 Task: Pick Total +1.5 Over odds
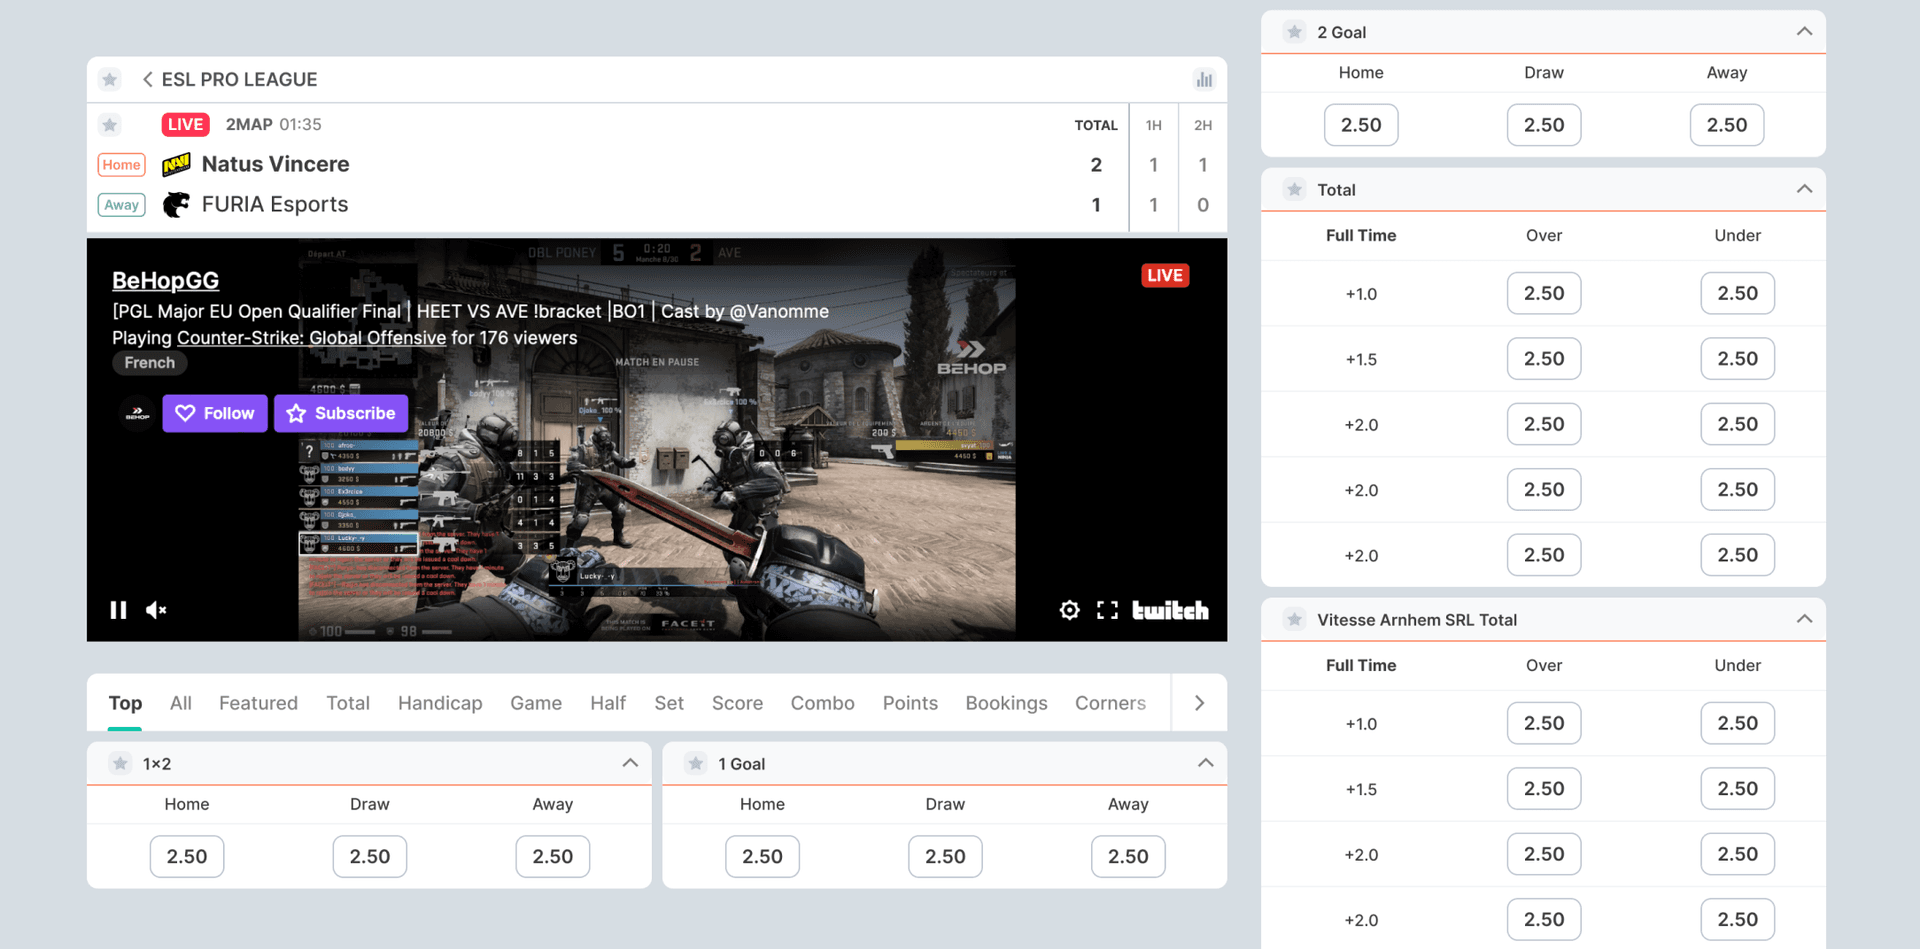[1544, 358]
